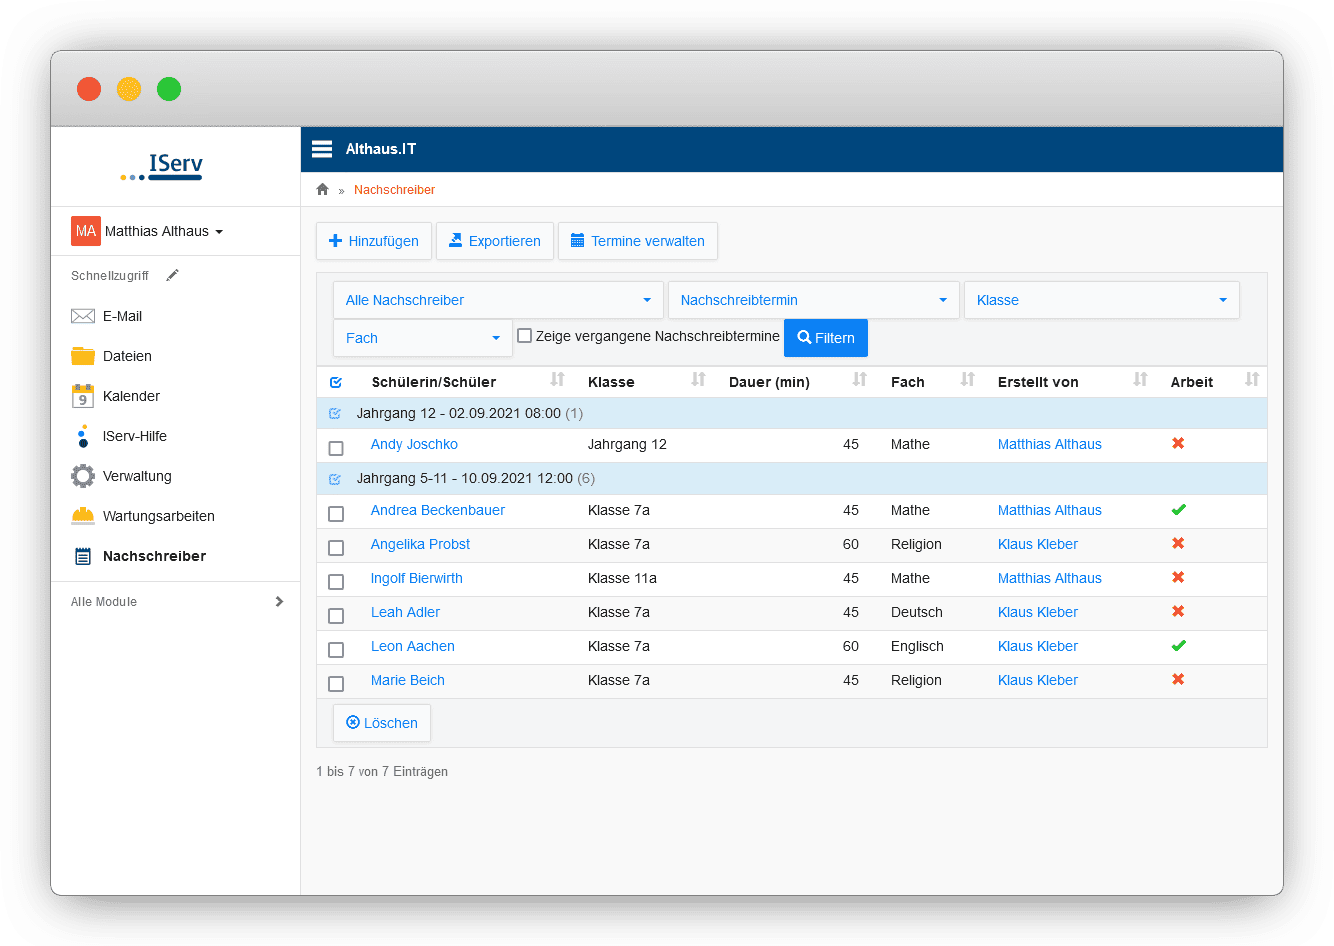Viewport: 1334px width, 946px height.
Task: Open E-Mail from the sidebar
Action: click(123, 316)
